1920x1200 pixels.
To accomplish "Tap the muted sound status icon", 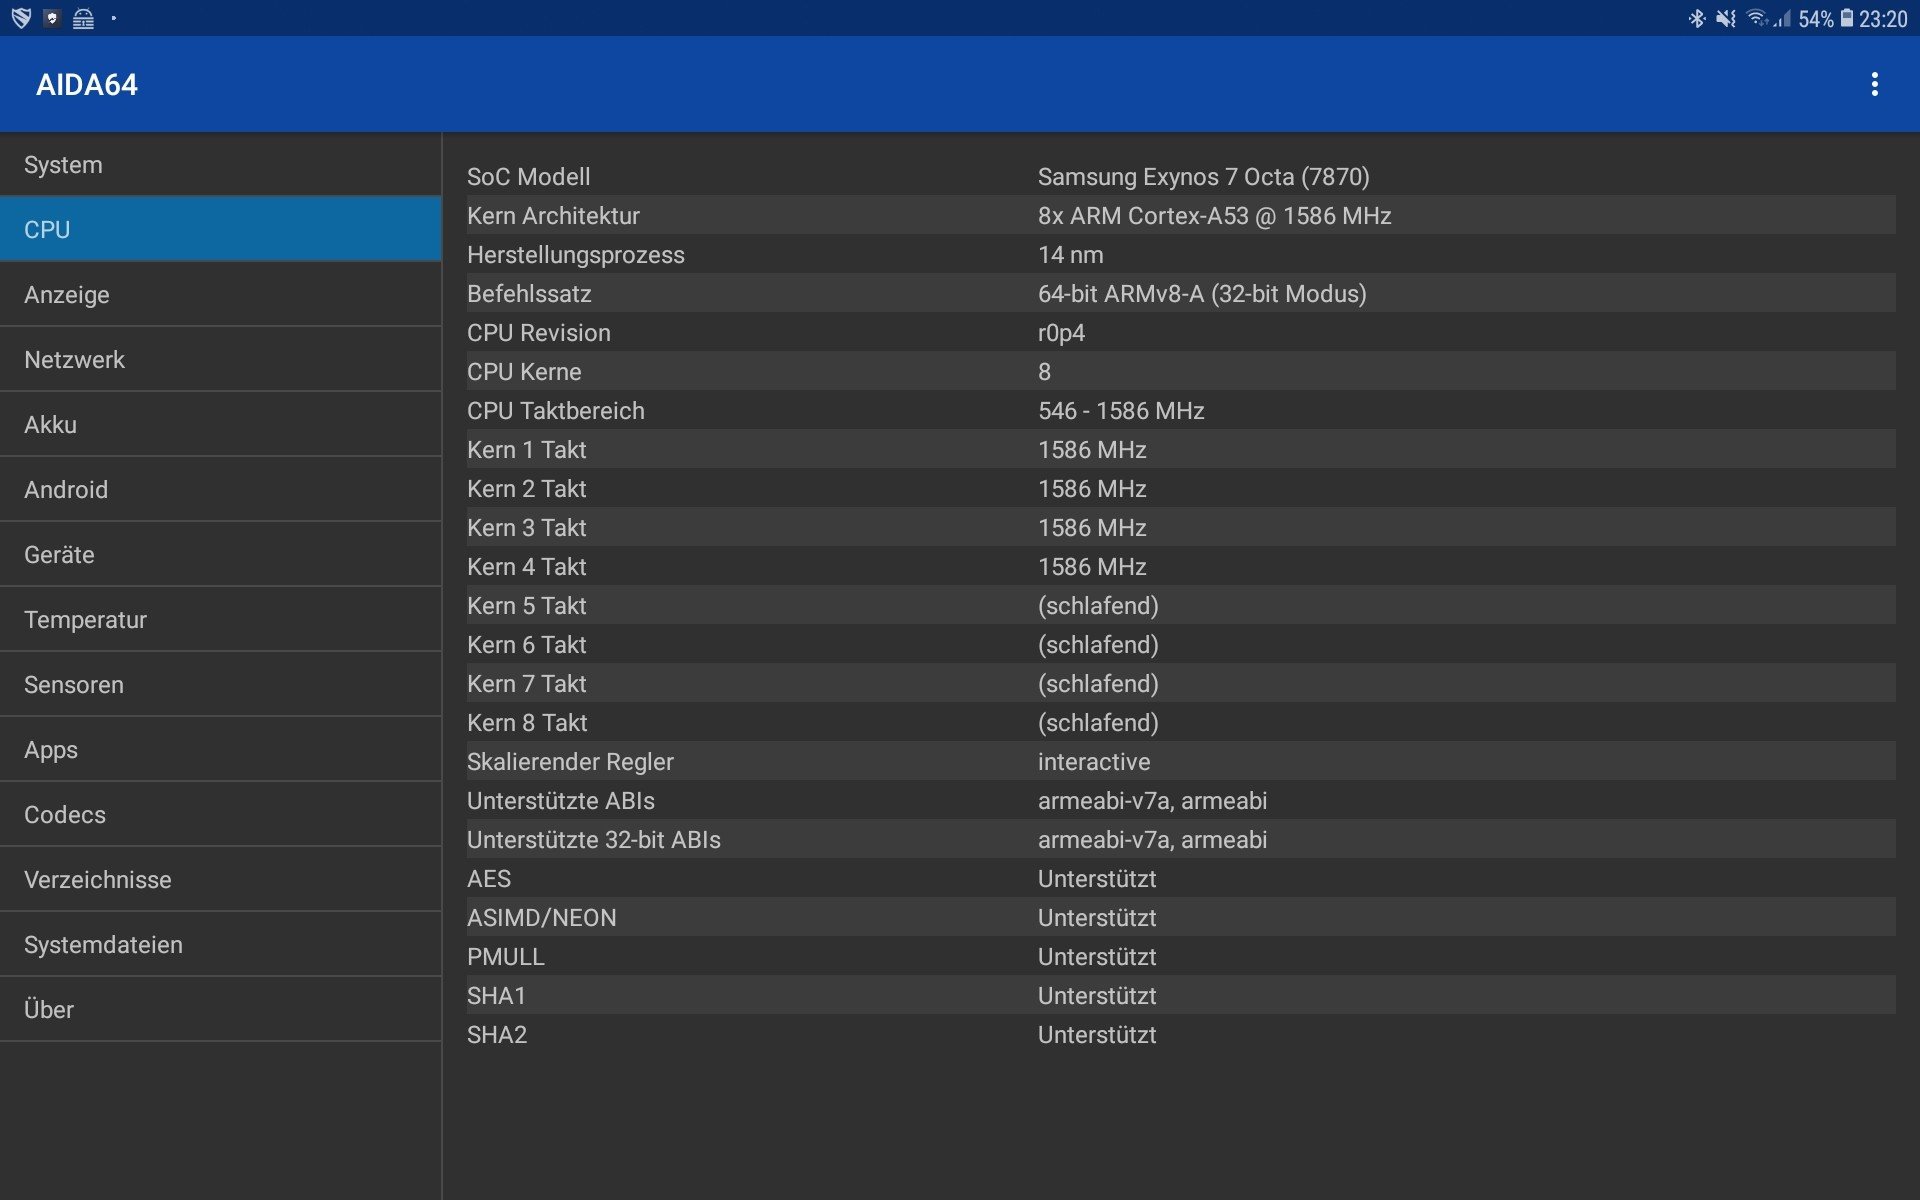I will coord(1726,18).
